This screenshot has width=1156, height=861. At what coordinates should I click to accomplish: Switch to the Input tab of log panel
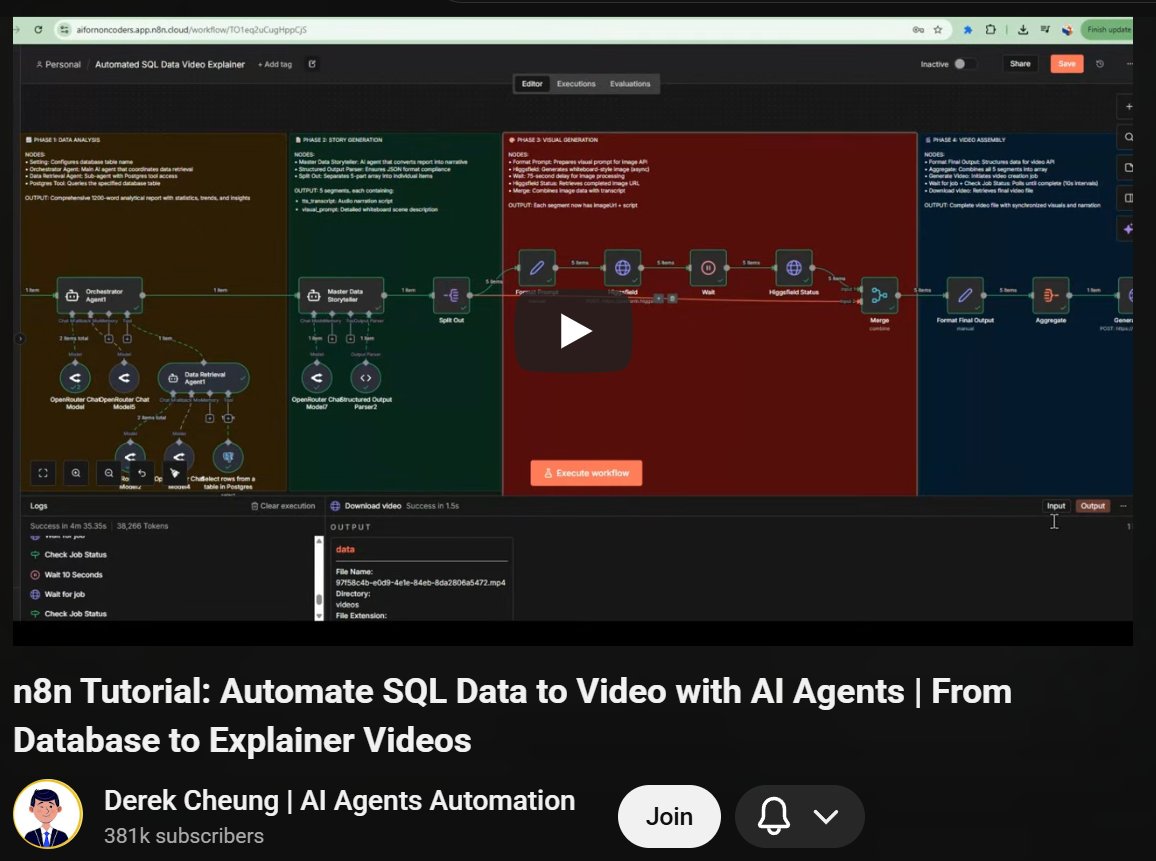coord(1056,506)
